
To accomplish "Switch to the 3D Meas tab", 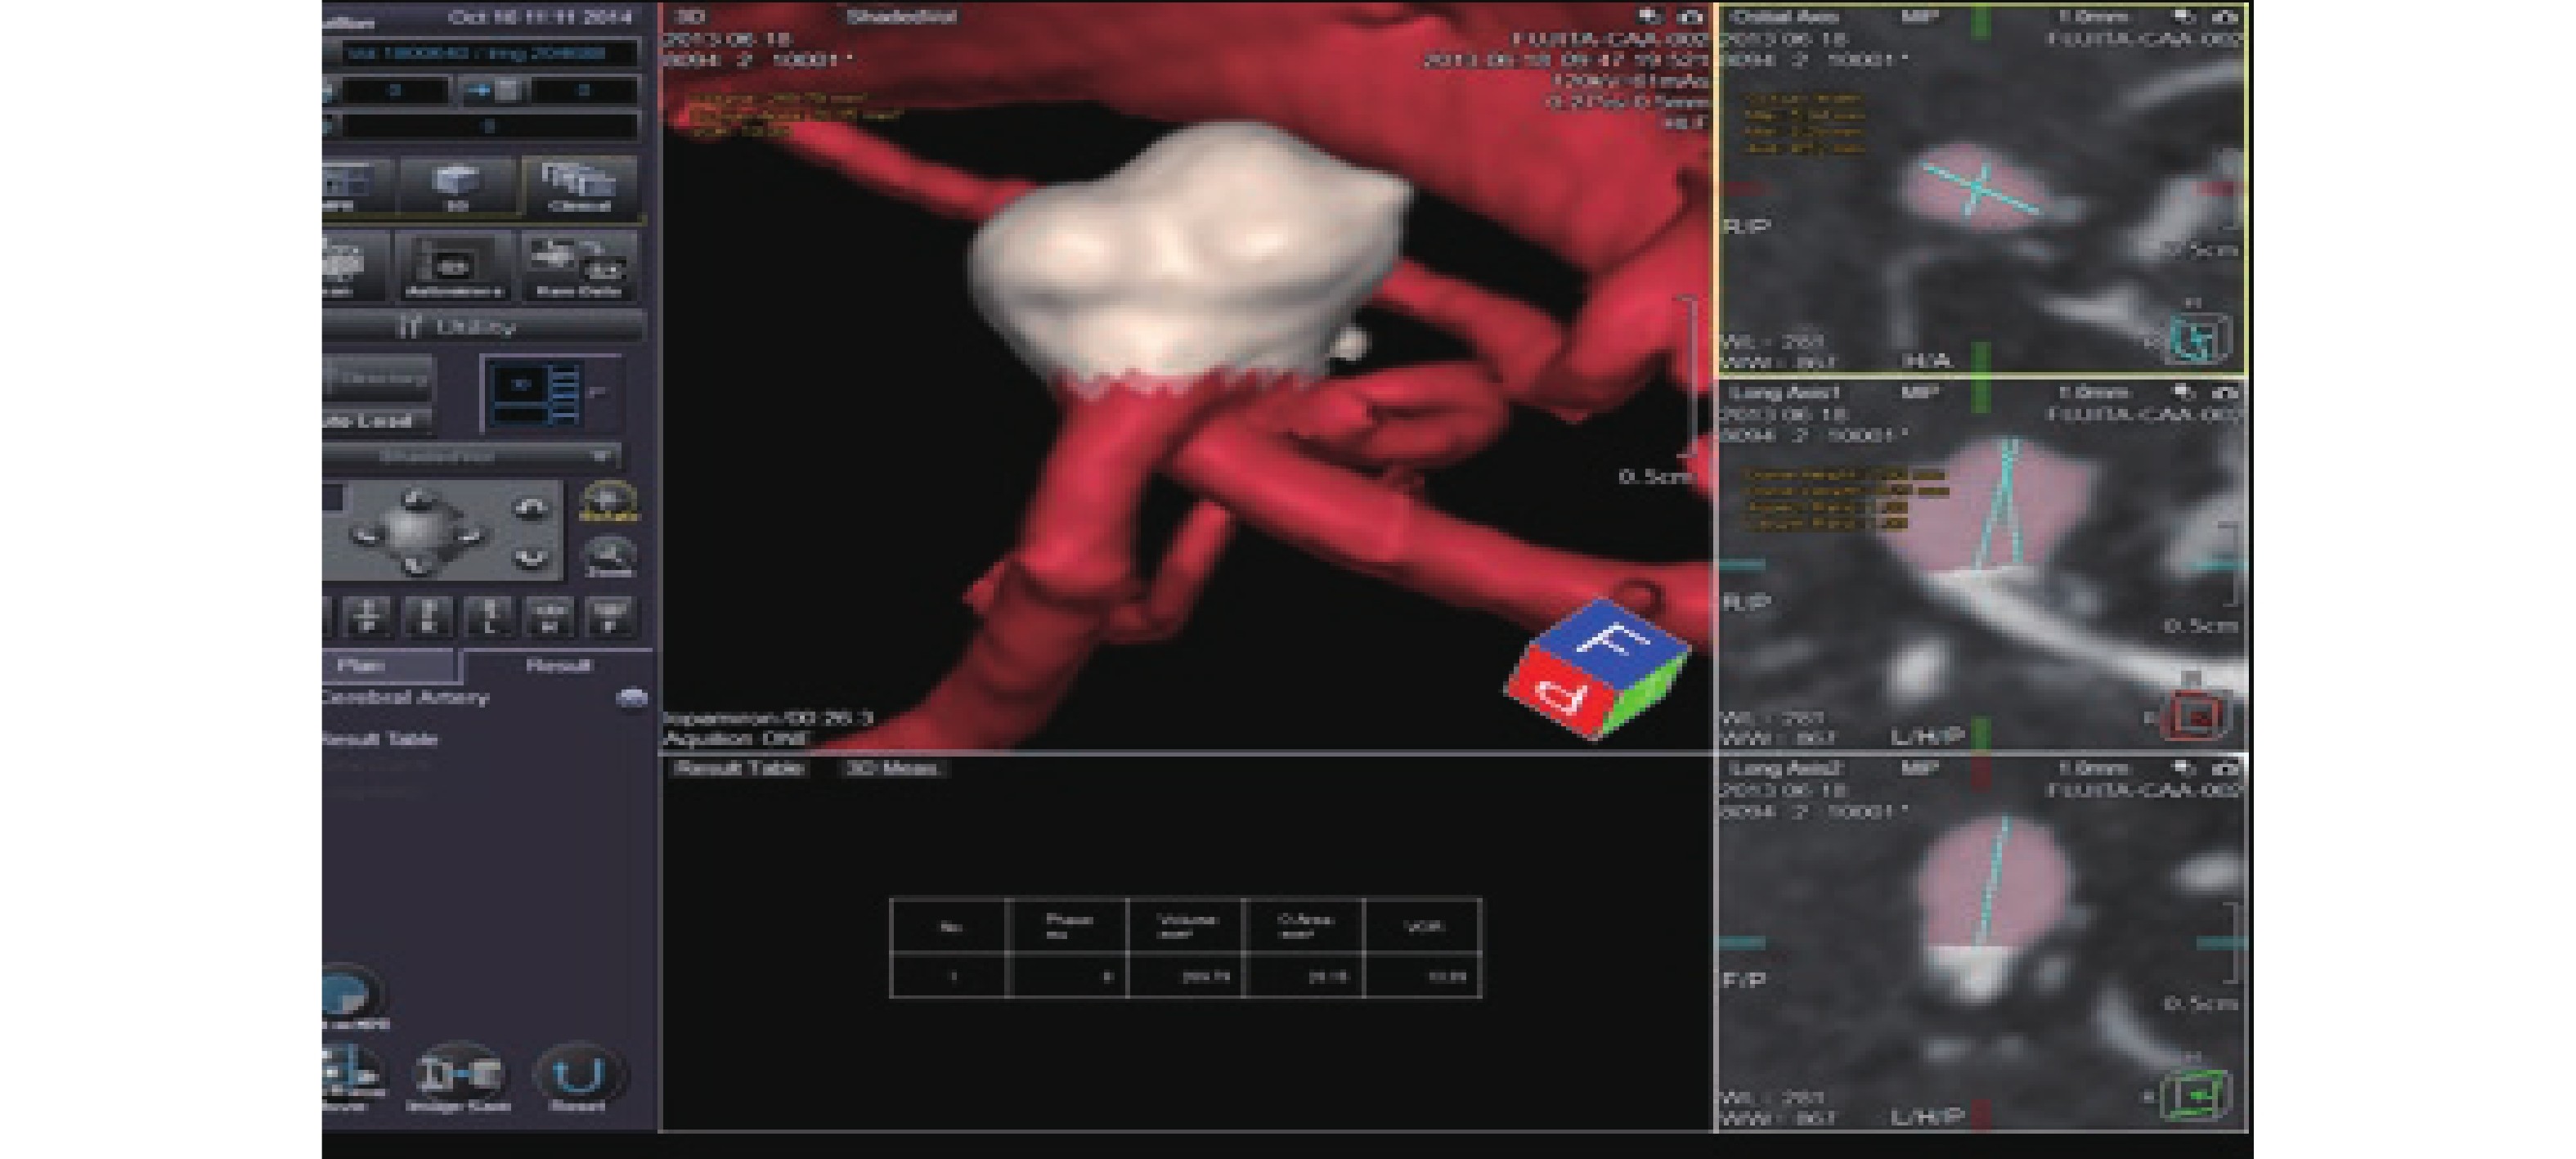I will [891, 768].
